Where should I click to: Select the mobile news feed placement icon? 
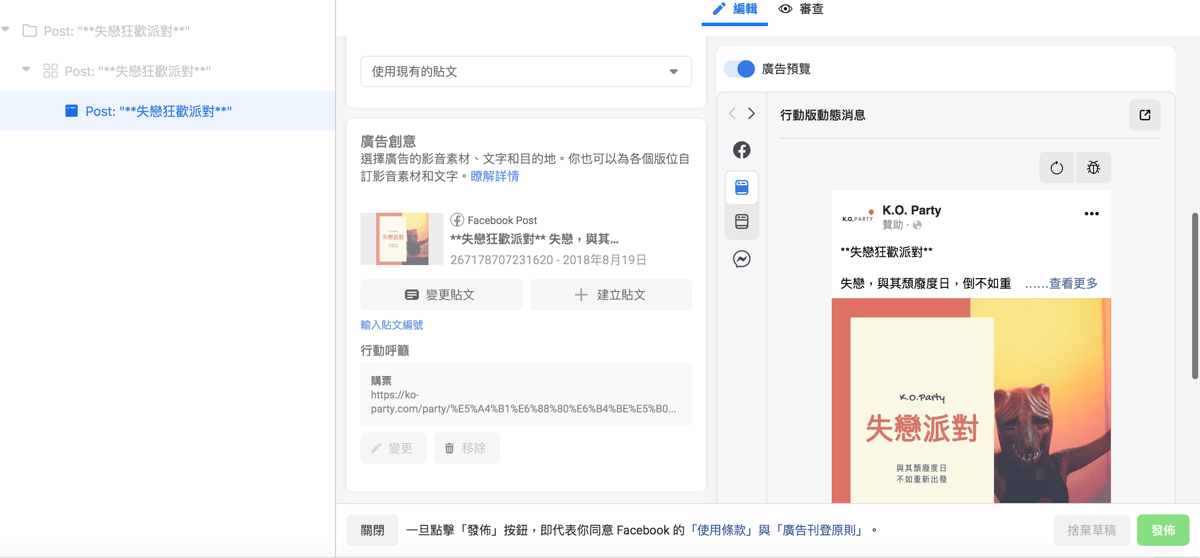click(x=742, y=188)
